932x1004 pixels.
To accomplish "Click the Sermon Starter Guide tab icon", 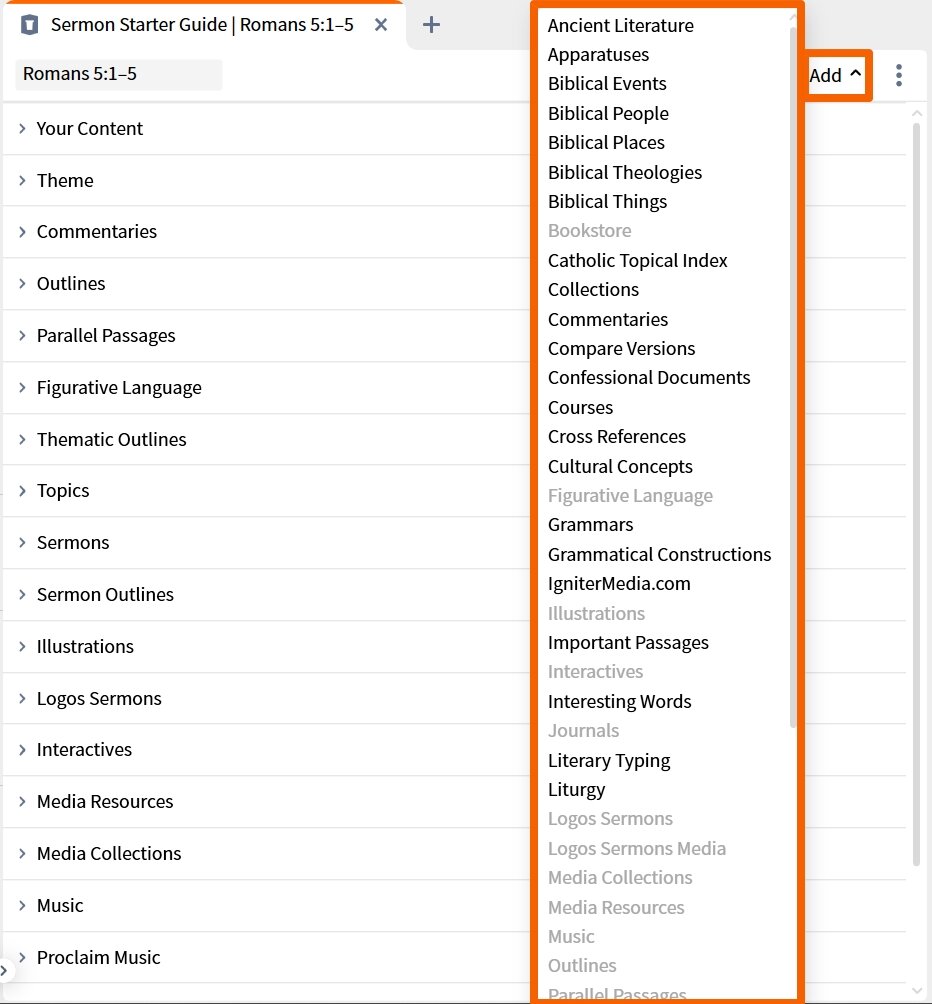I will 29,25.
